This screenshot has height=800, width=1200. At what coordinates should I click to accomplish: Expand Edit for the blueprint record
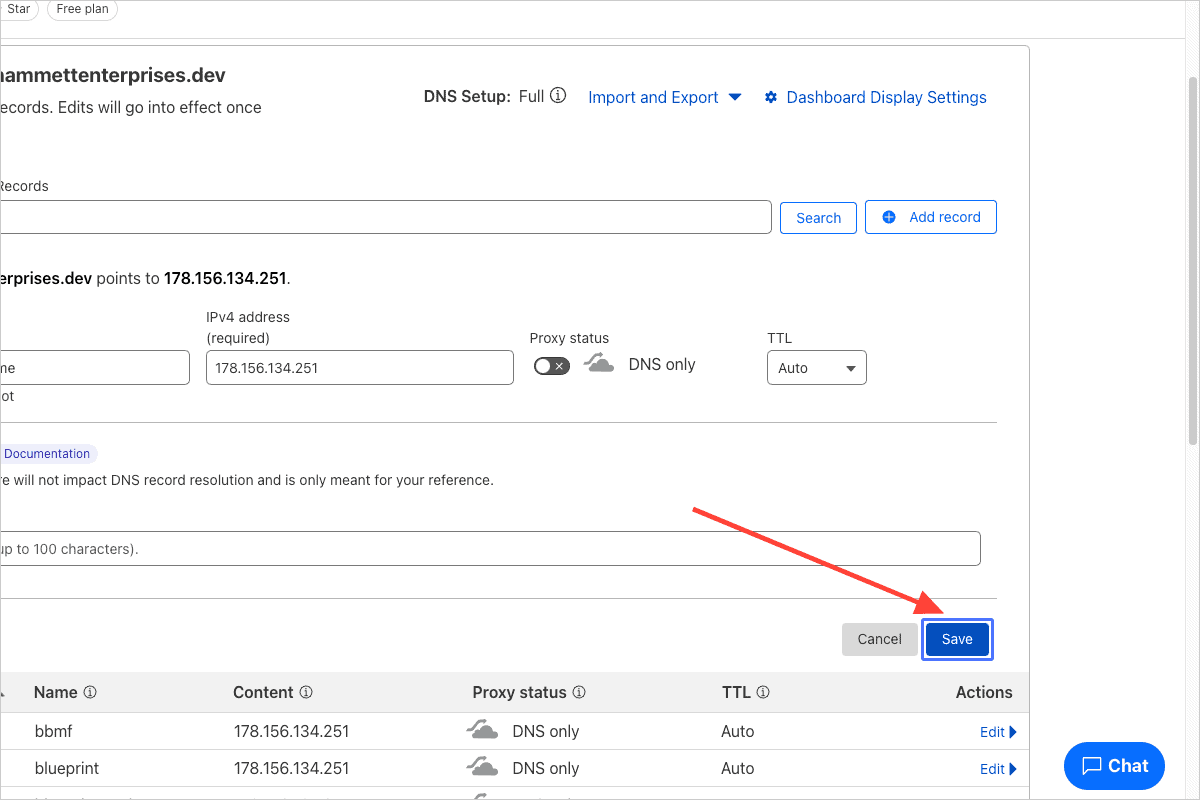click(x=997, y=769)
